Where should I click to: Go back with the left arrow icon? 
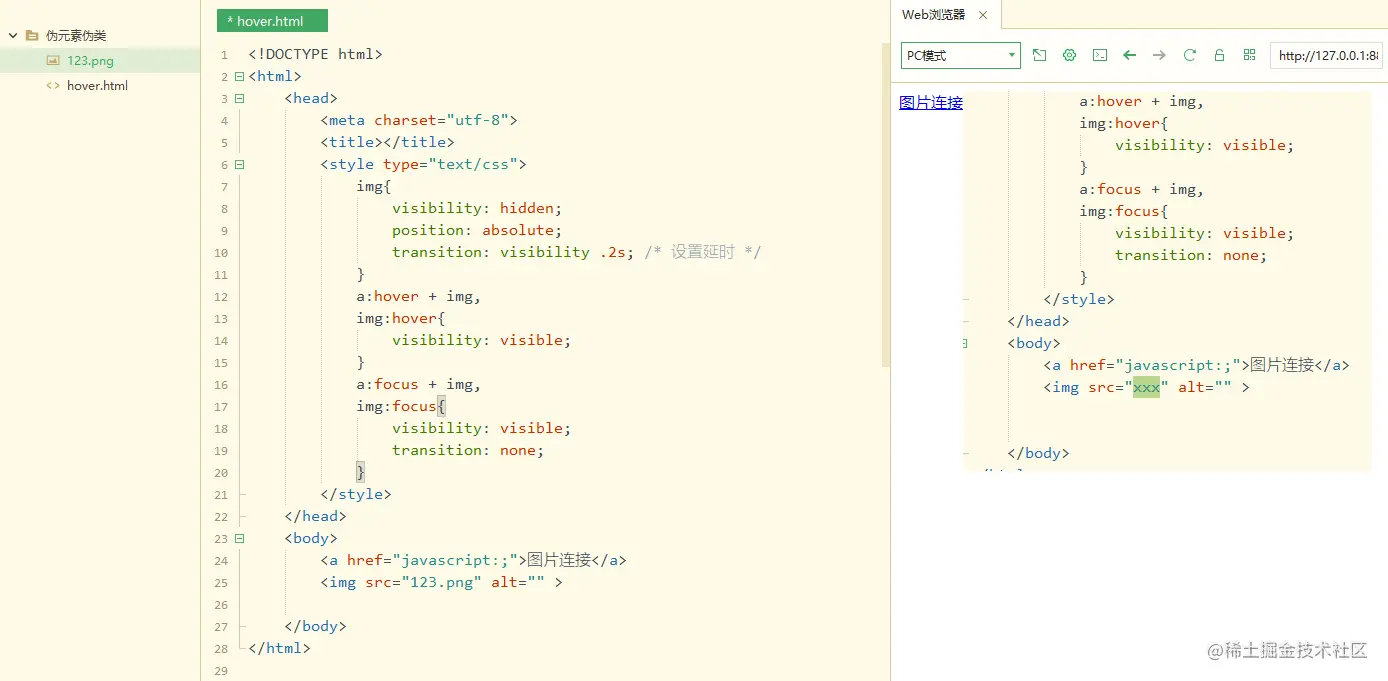click(1130, 55)
